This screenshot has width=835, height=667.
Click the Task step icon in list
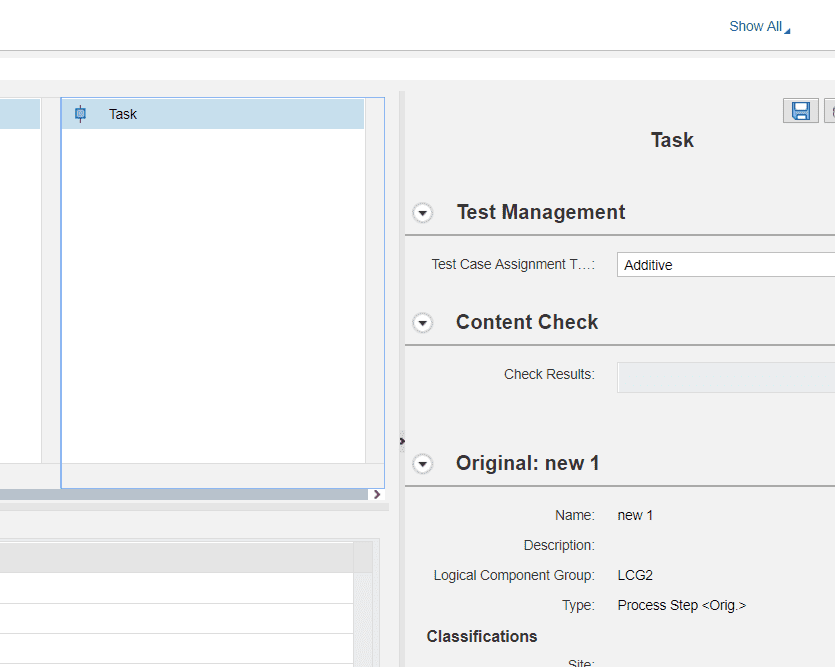click(80, 113)
